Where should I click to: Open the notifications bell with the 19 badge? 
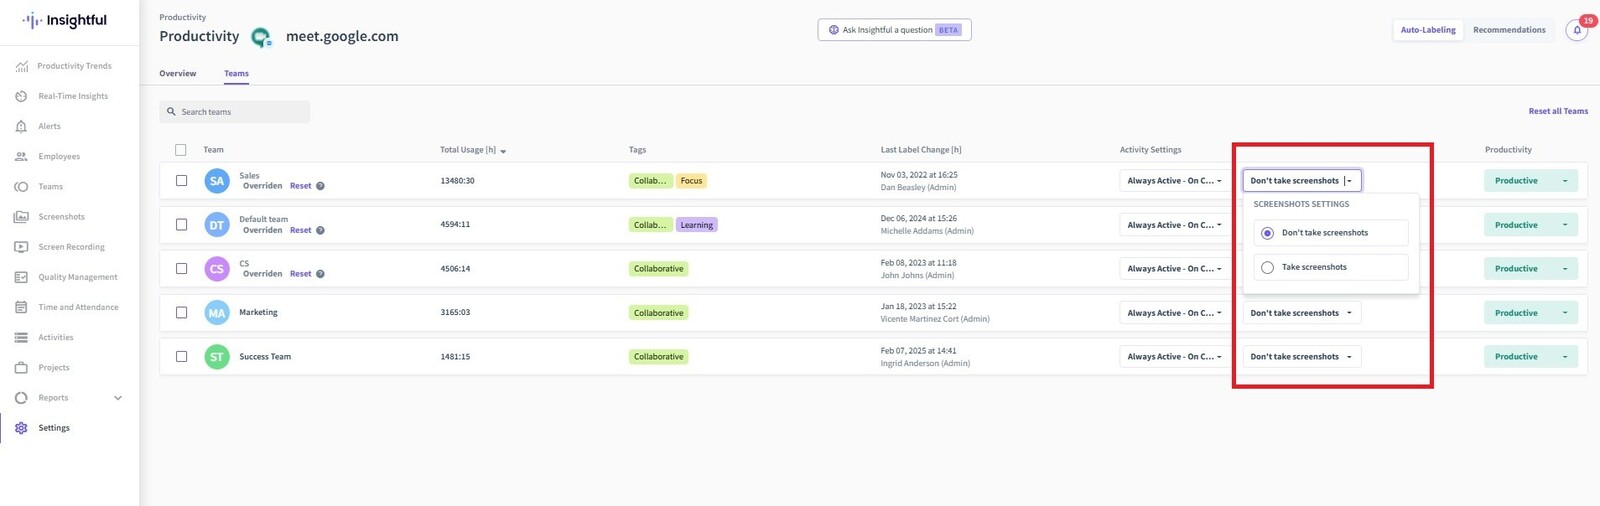click(x=1577, y=30)
